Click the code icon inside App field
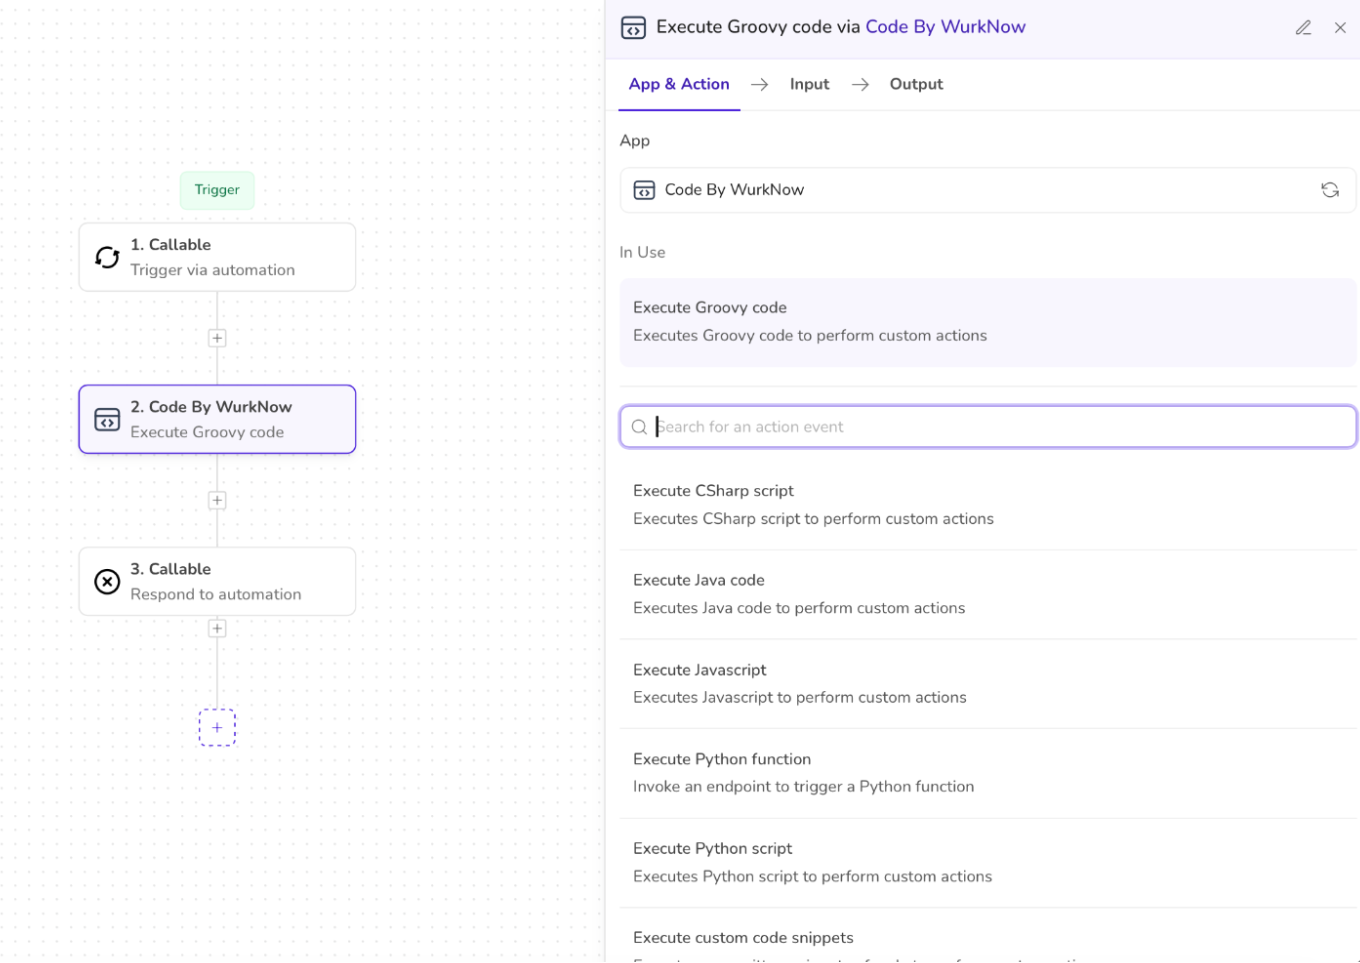This screenshot has width=1360, height=963. pos(644,190)
